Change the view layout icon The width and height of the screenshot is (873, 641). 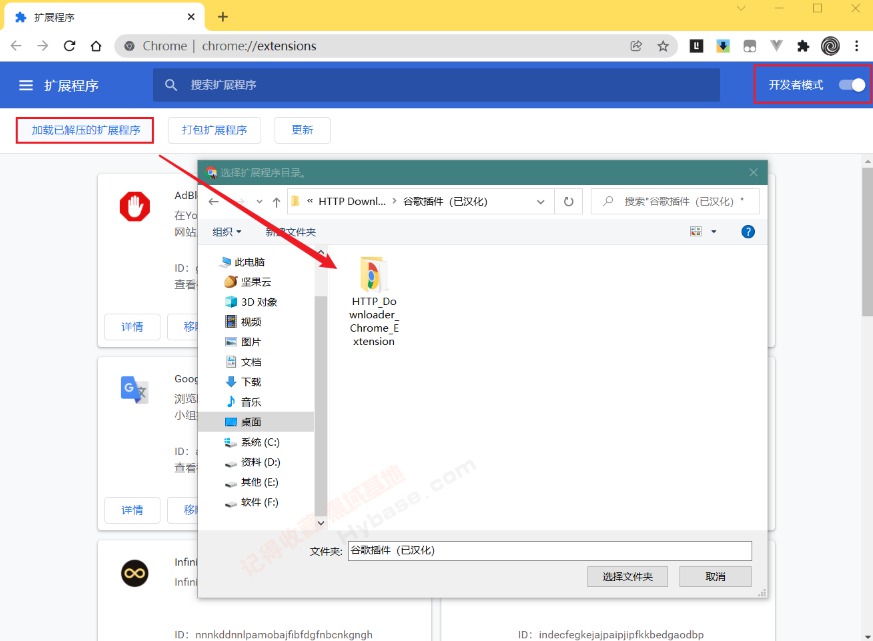click(696, 231)
